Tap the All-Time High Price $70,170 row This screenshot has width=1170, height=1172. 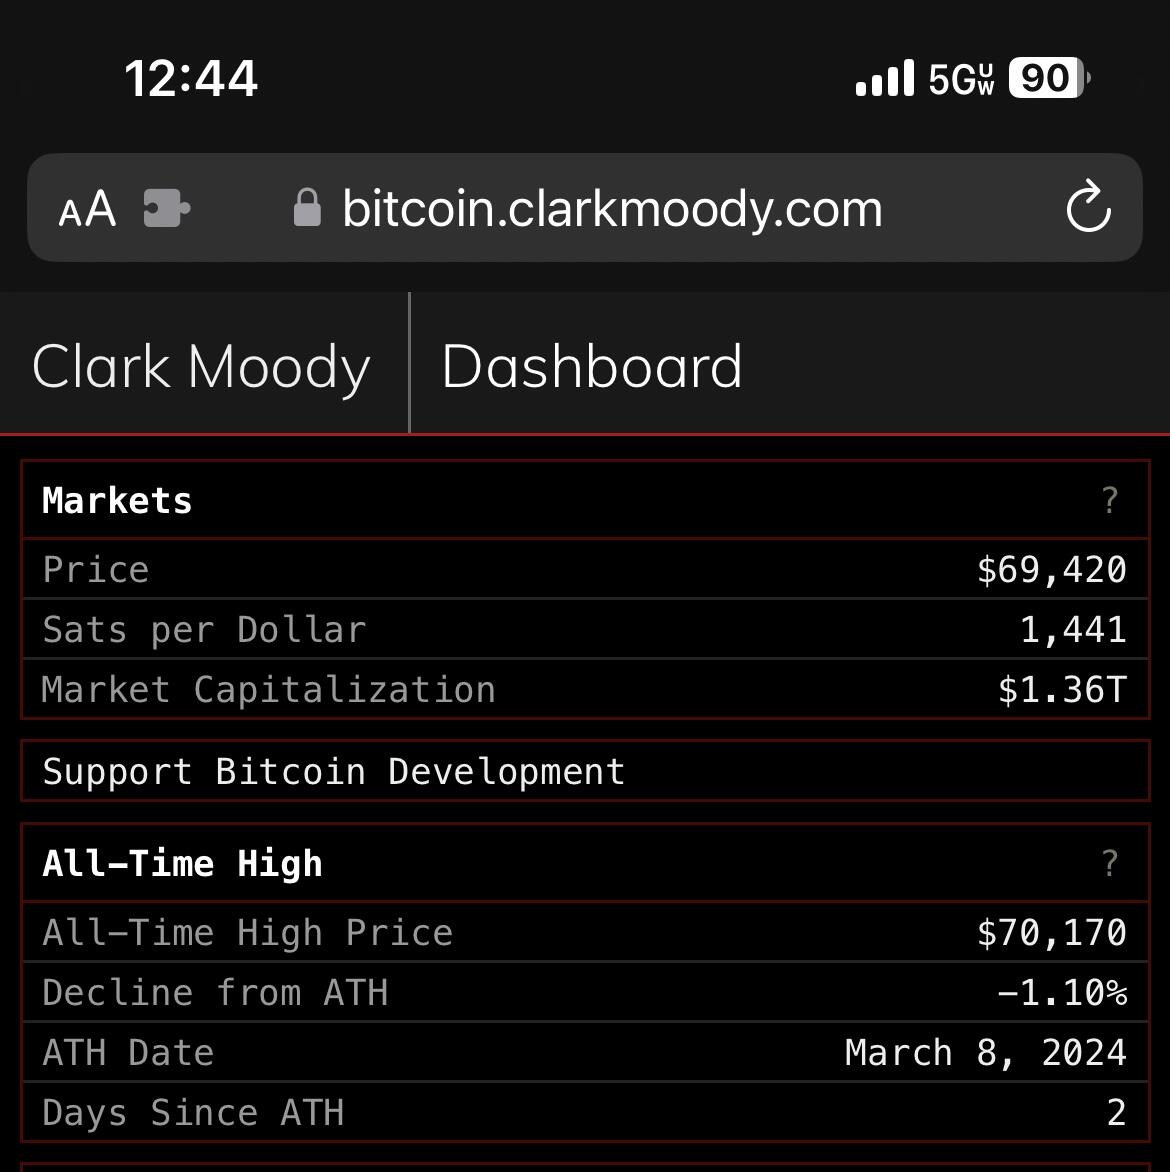585,932
